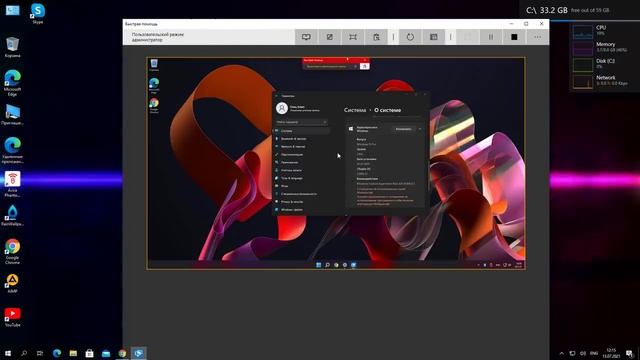Open Microsoft Edge icon on remote desktop
Image resolution: width=640 pixels, height=360 pixels.
coord(154,85)
